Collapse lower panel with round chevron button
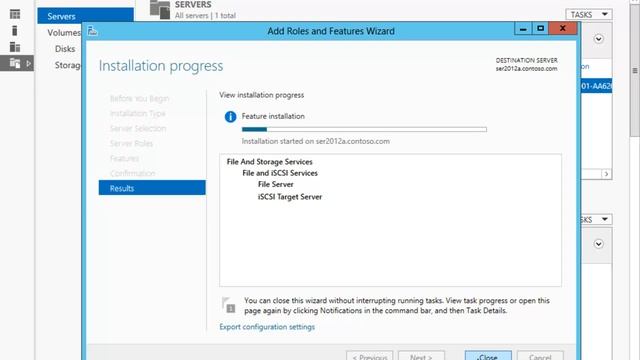 [x=598, y=244]
